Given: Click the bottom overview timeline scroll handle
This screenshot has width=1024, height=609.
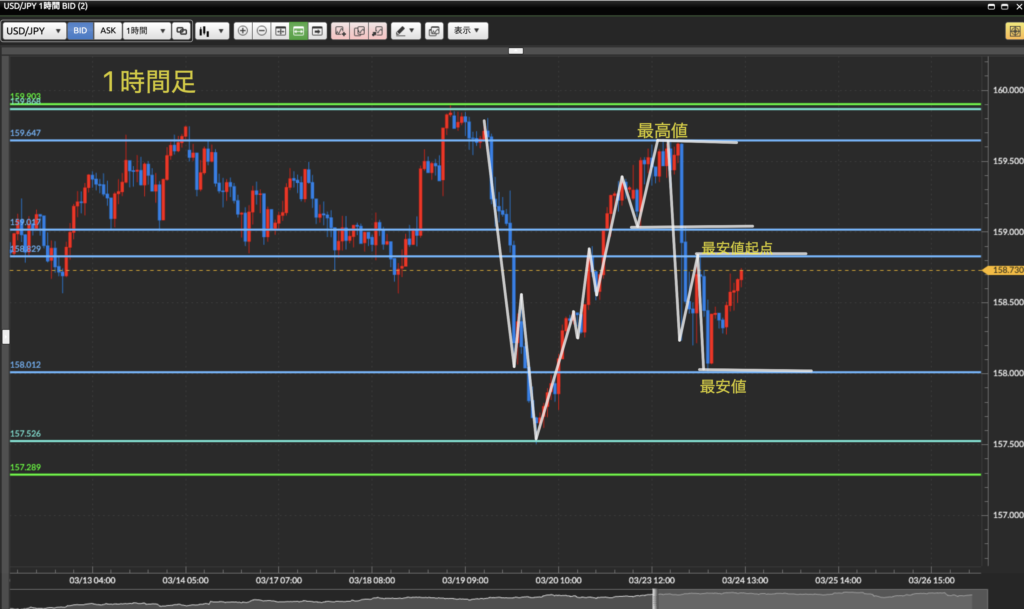Looking at the screenshot, I should tap(655, 598).
